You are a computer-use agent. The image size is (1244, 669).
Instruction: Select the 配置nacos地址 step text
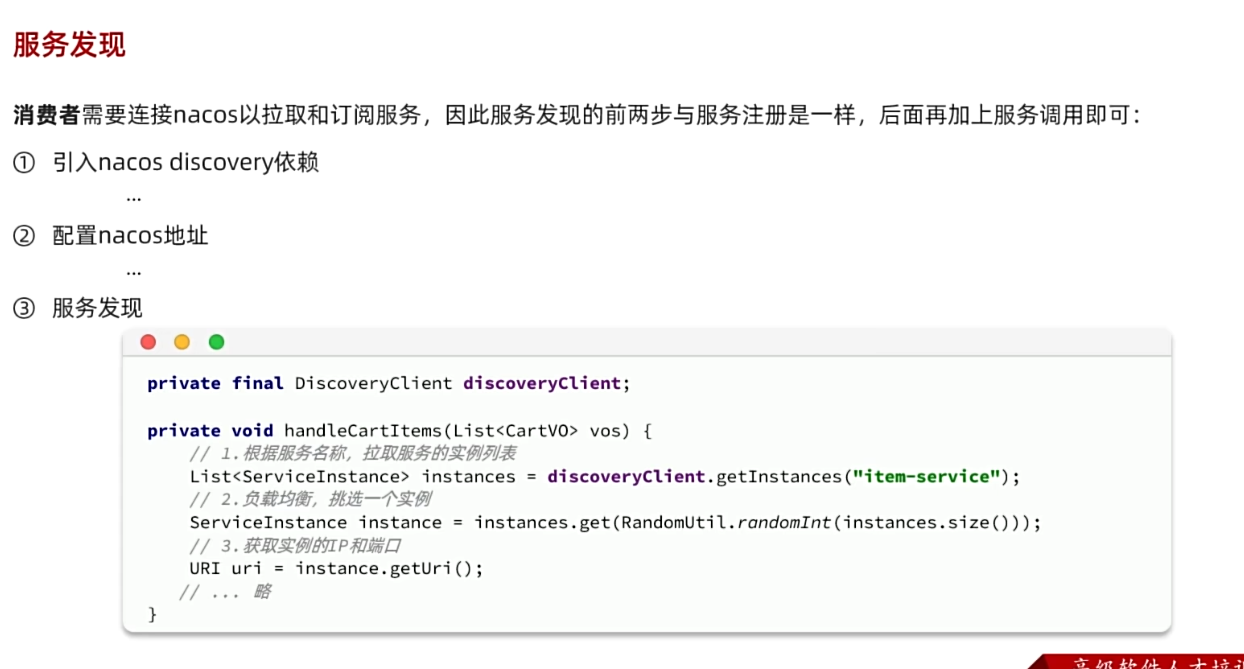pyautogui.click(x=131, y=236)
